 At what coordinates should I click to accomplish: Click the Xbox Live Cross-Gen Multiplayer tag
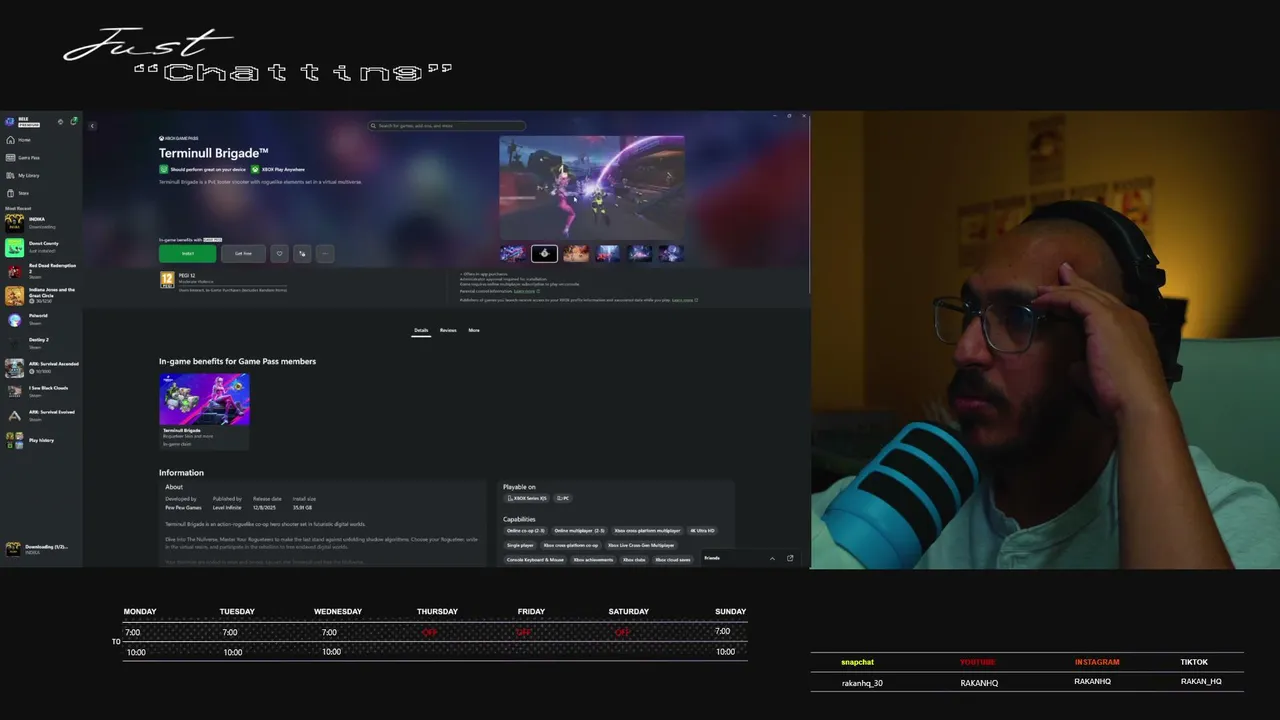coord(641,546)
